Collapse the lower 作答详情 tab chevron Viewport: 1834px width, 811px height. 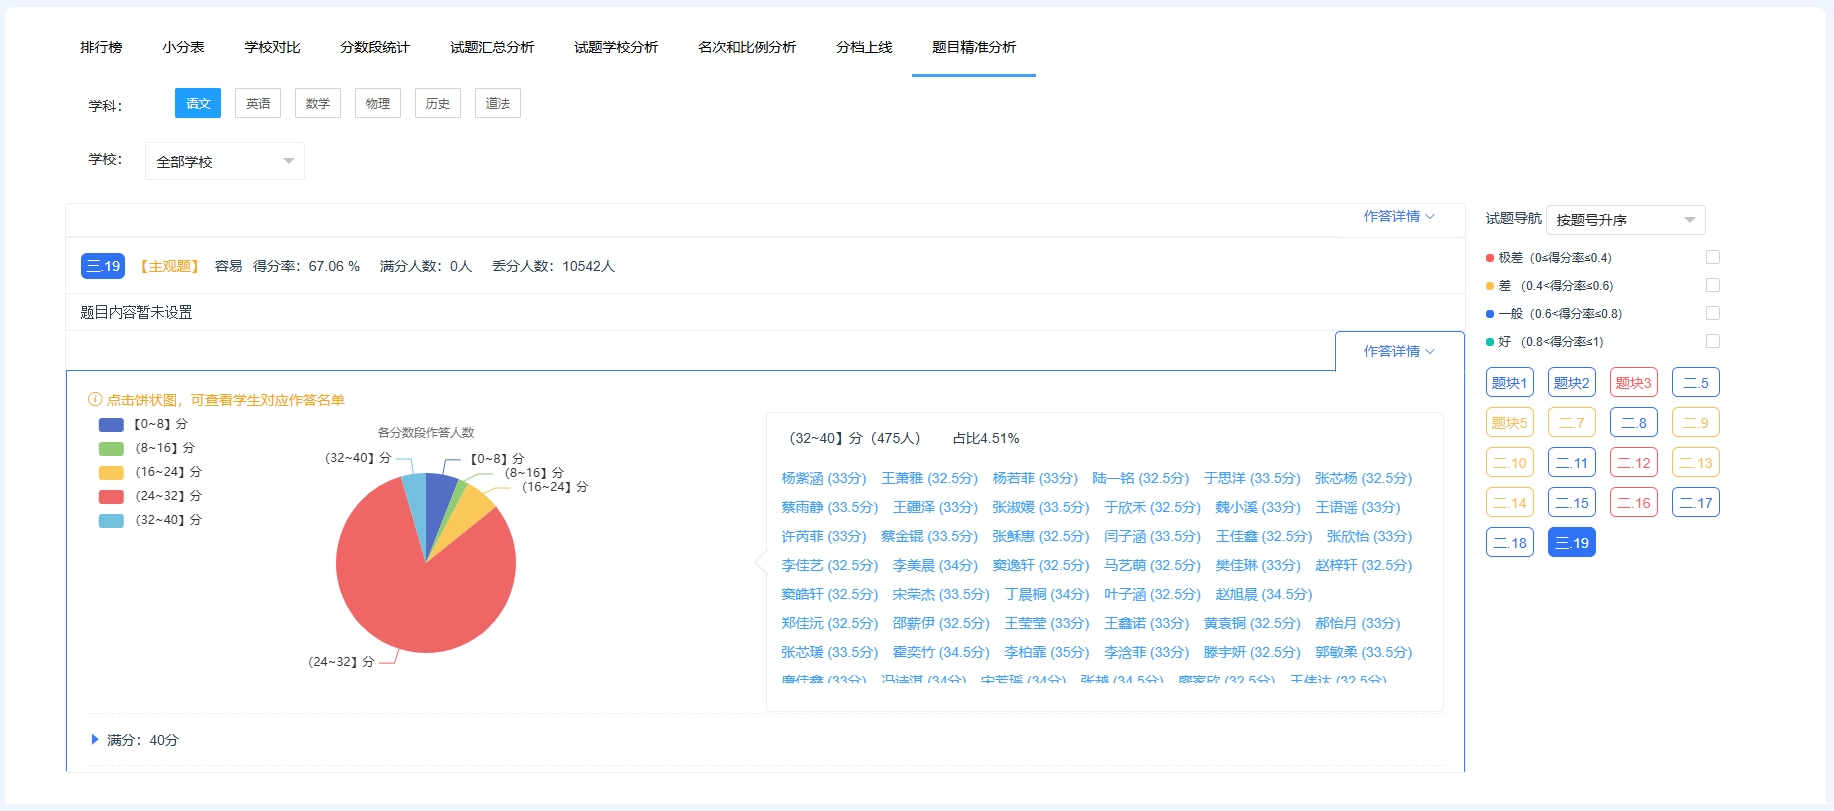(x=1399, y=351)
